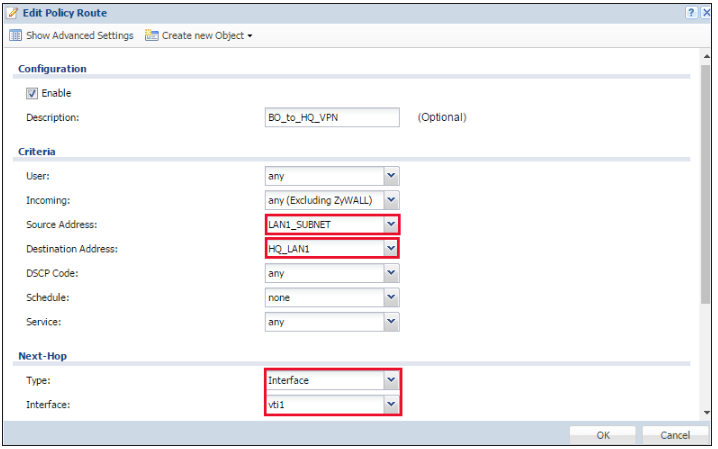This screenshot has width=718, height=449.
Task: Click the Show Advanced Settings icon
Action: tap(15, 36)
